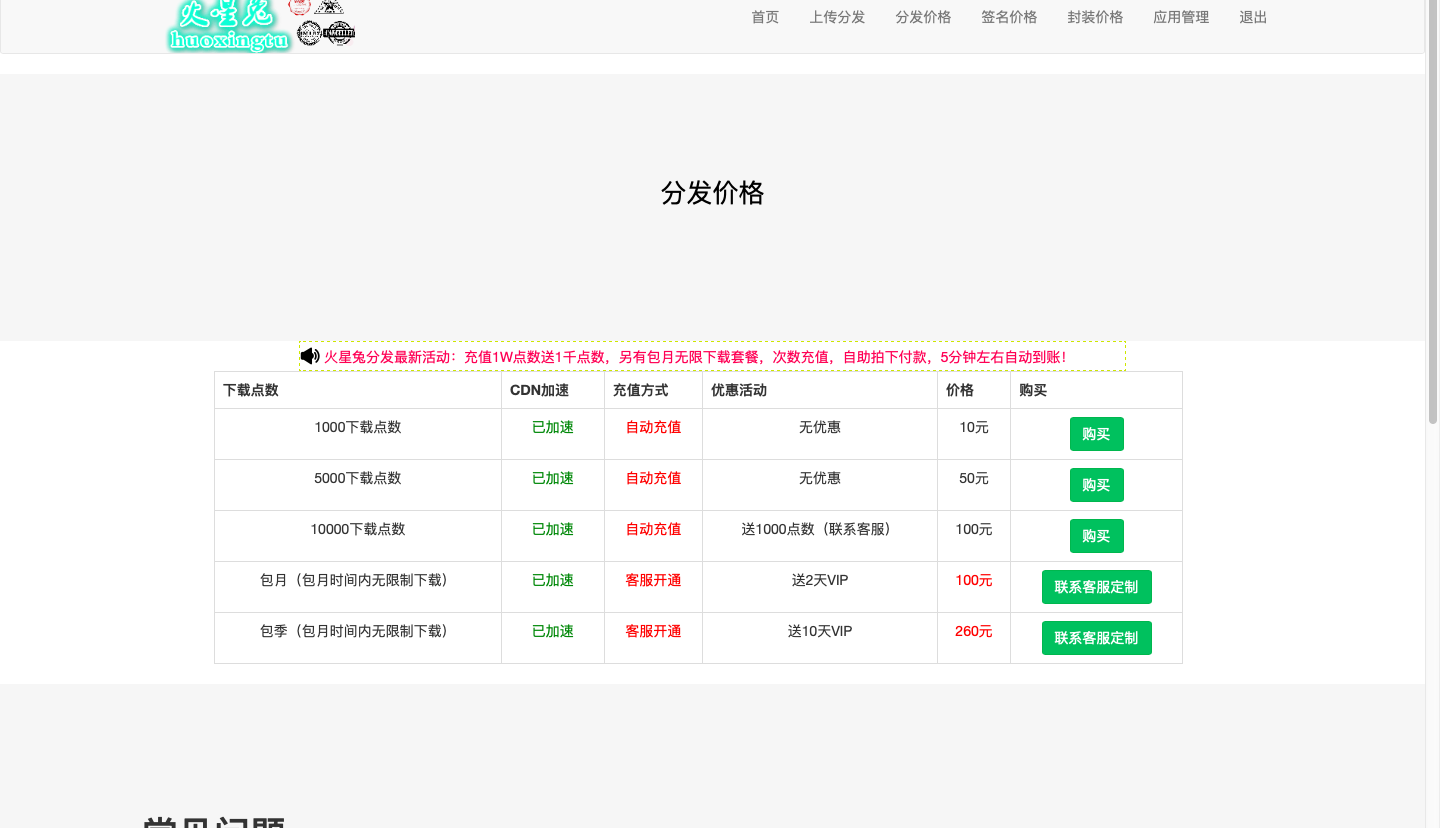
Task: Click the huoxingtu logo in header
Action: [229, 26]
